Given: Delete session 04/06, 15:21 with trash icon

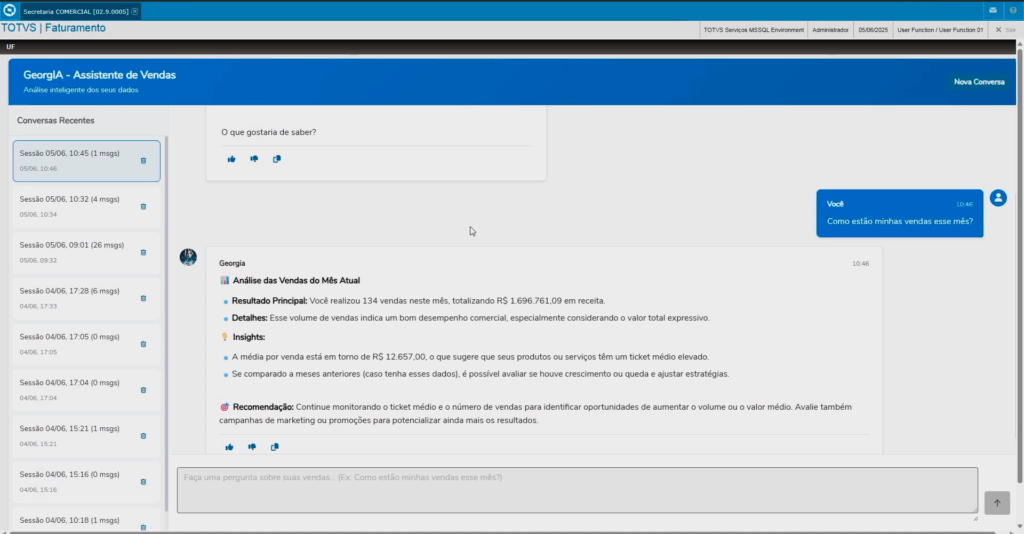Looking at the screenshot, I should pos(144,436).
